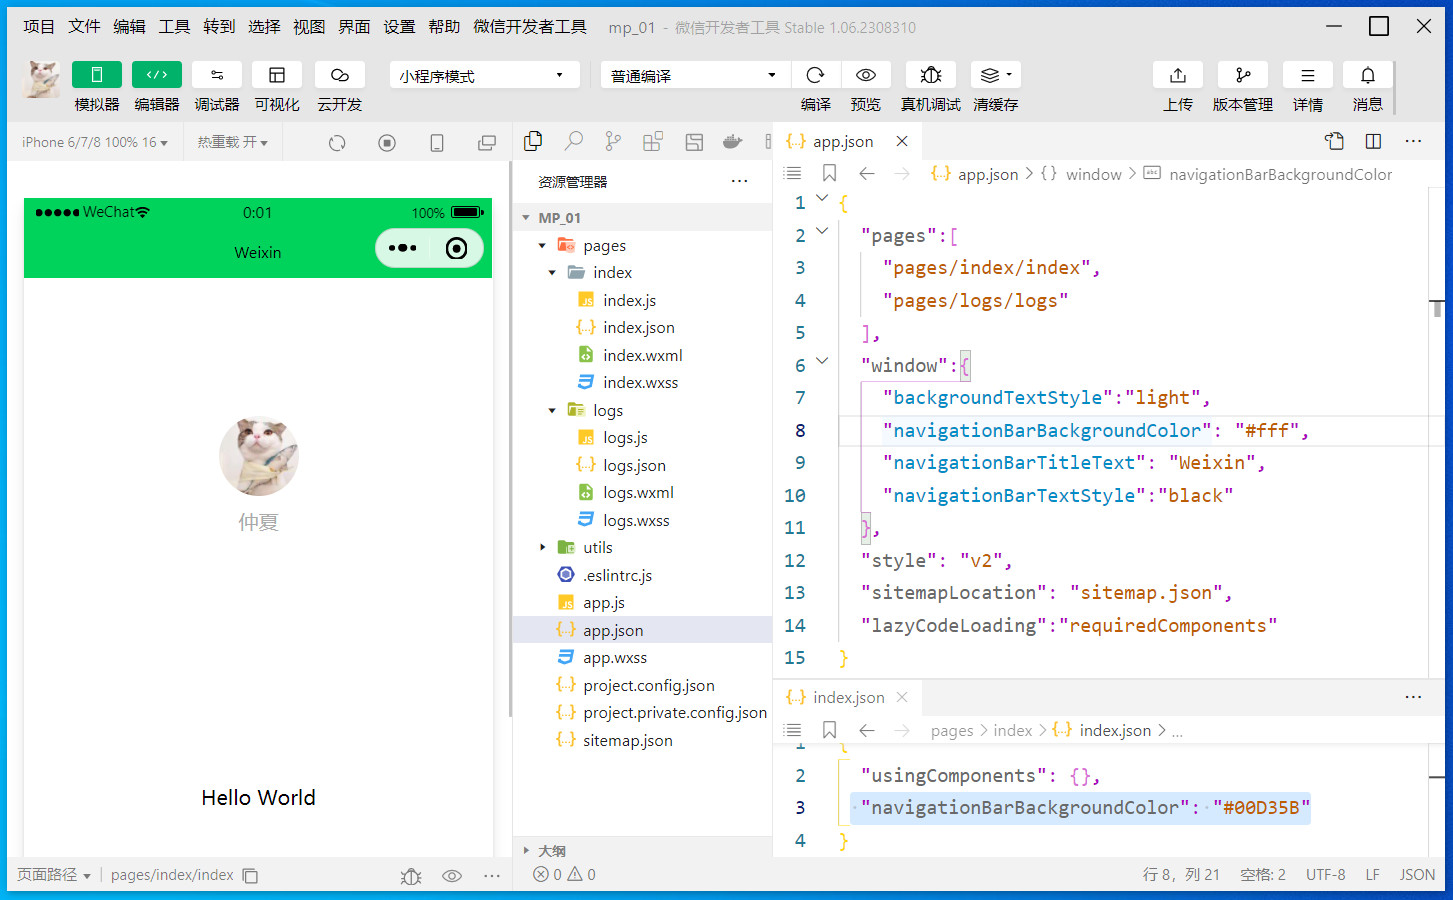
Task: Click the simulator stop icon
Action: (x=387, y=143)
